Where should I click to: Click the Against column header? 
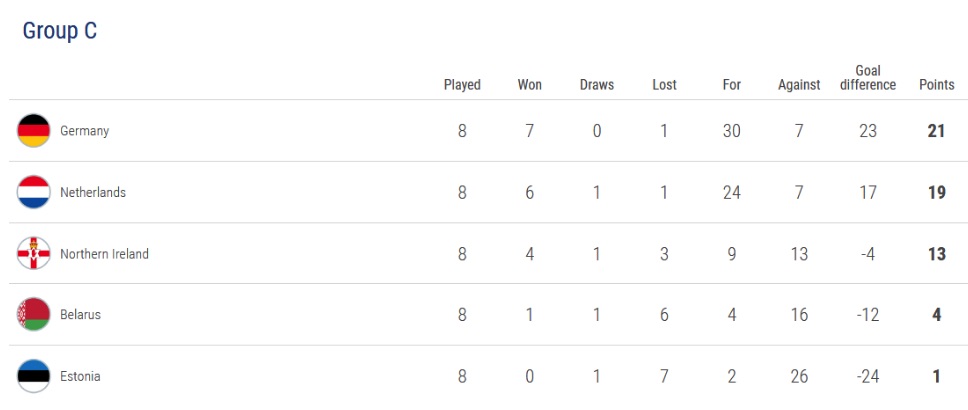[799, 85]
